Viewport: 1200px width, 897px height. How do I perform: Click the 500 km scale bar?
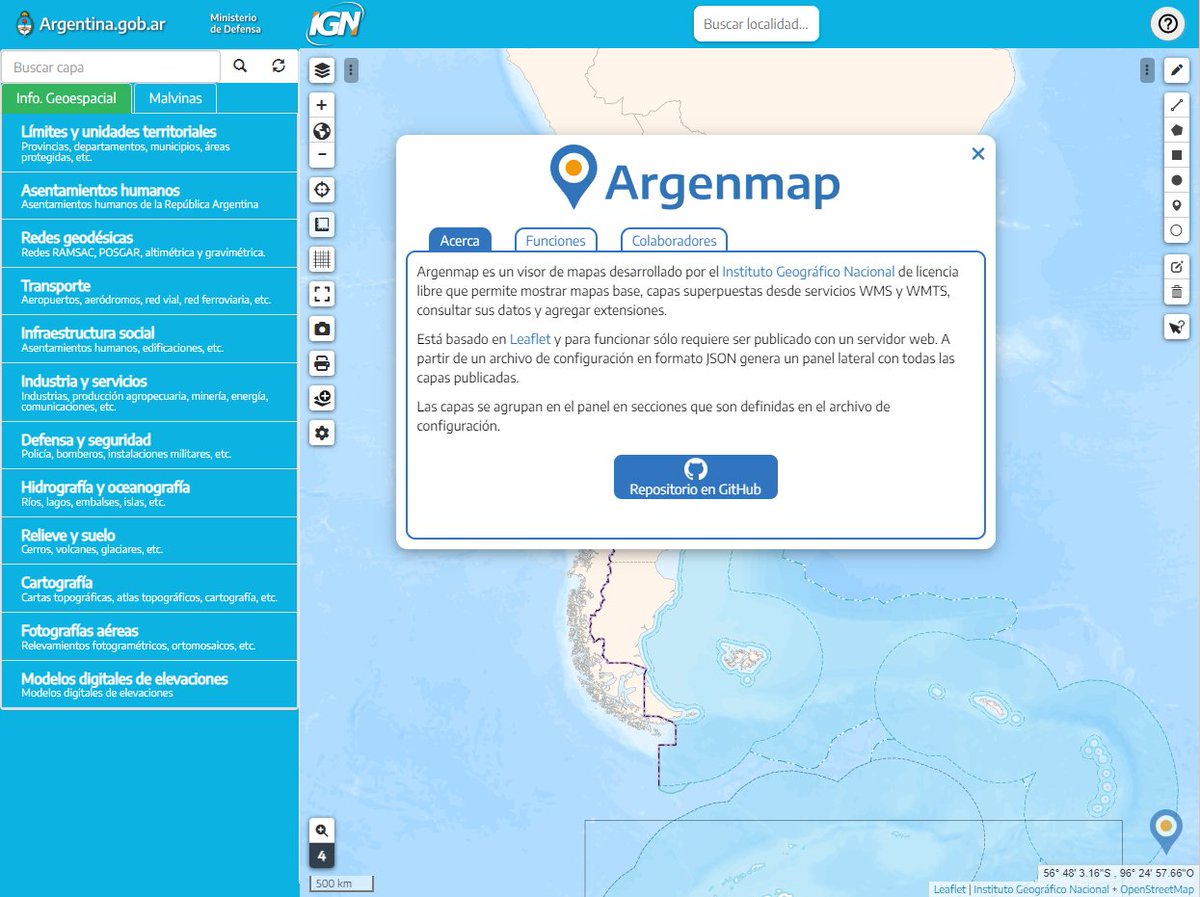click(x=340, y=883)
